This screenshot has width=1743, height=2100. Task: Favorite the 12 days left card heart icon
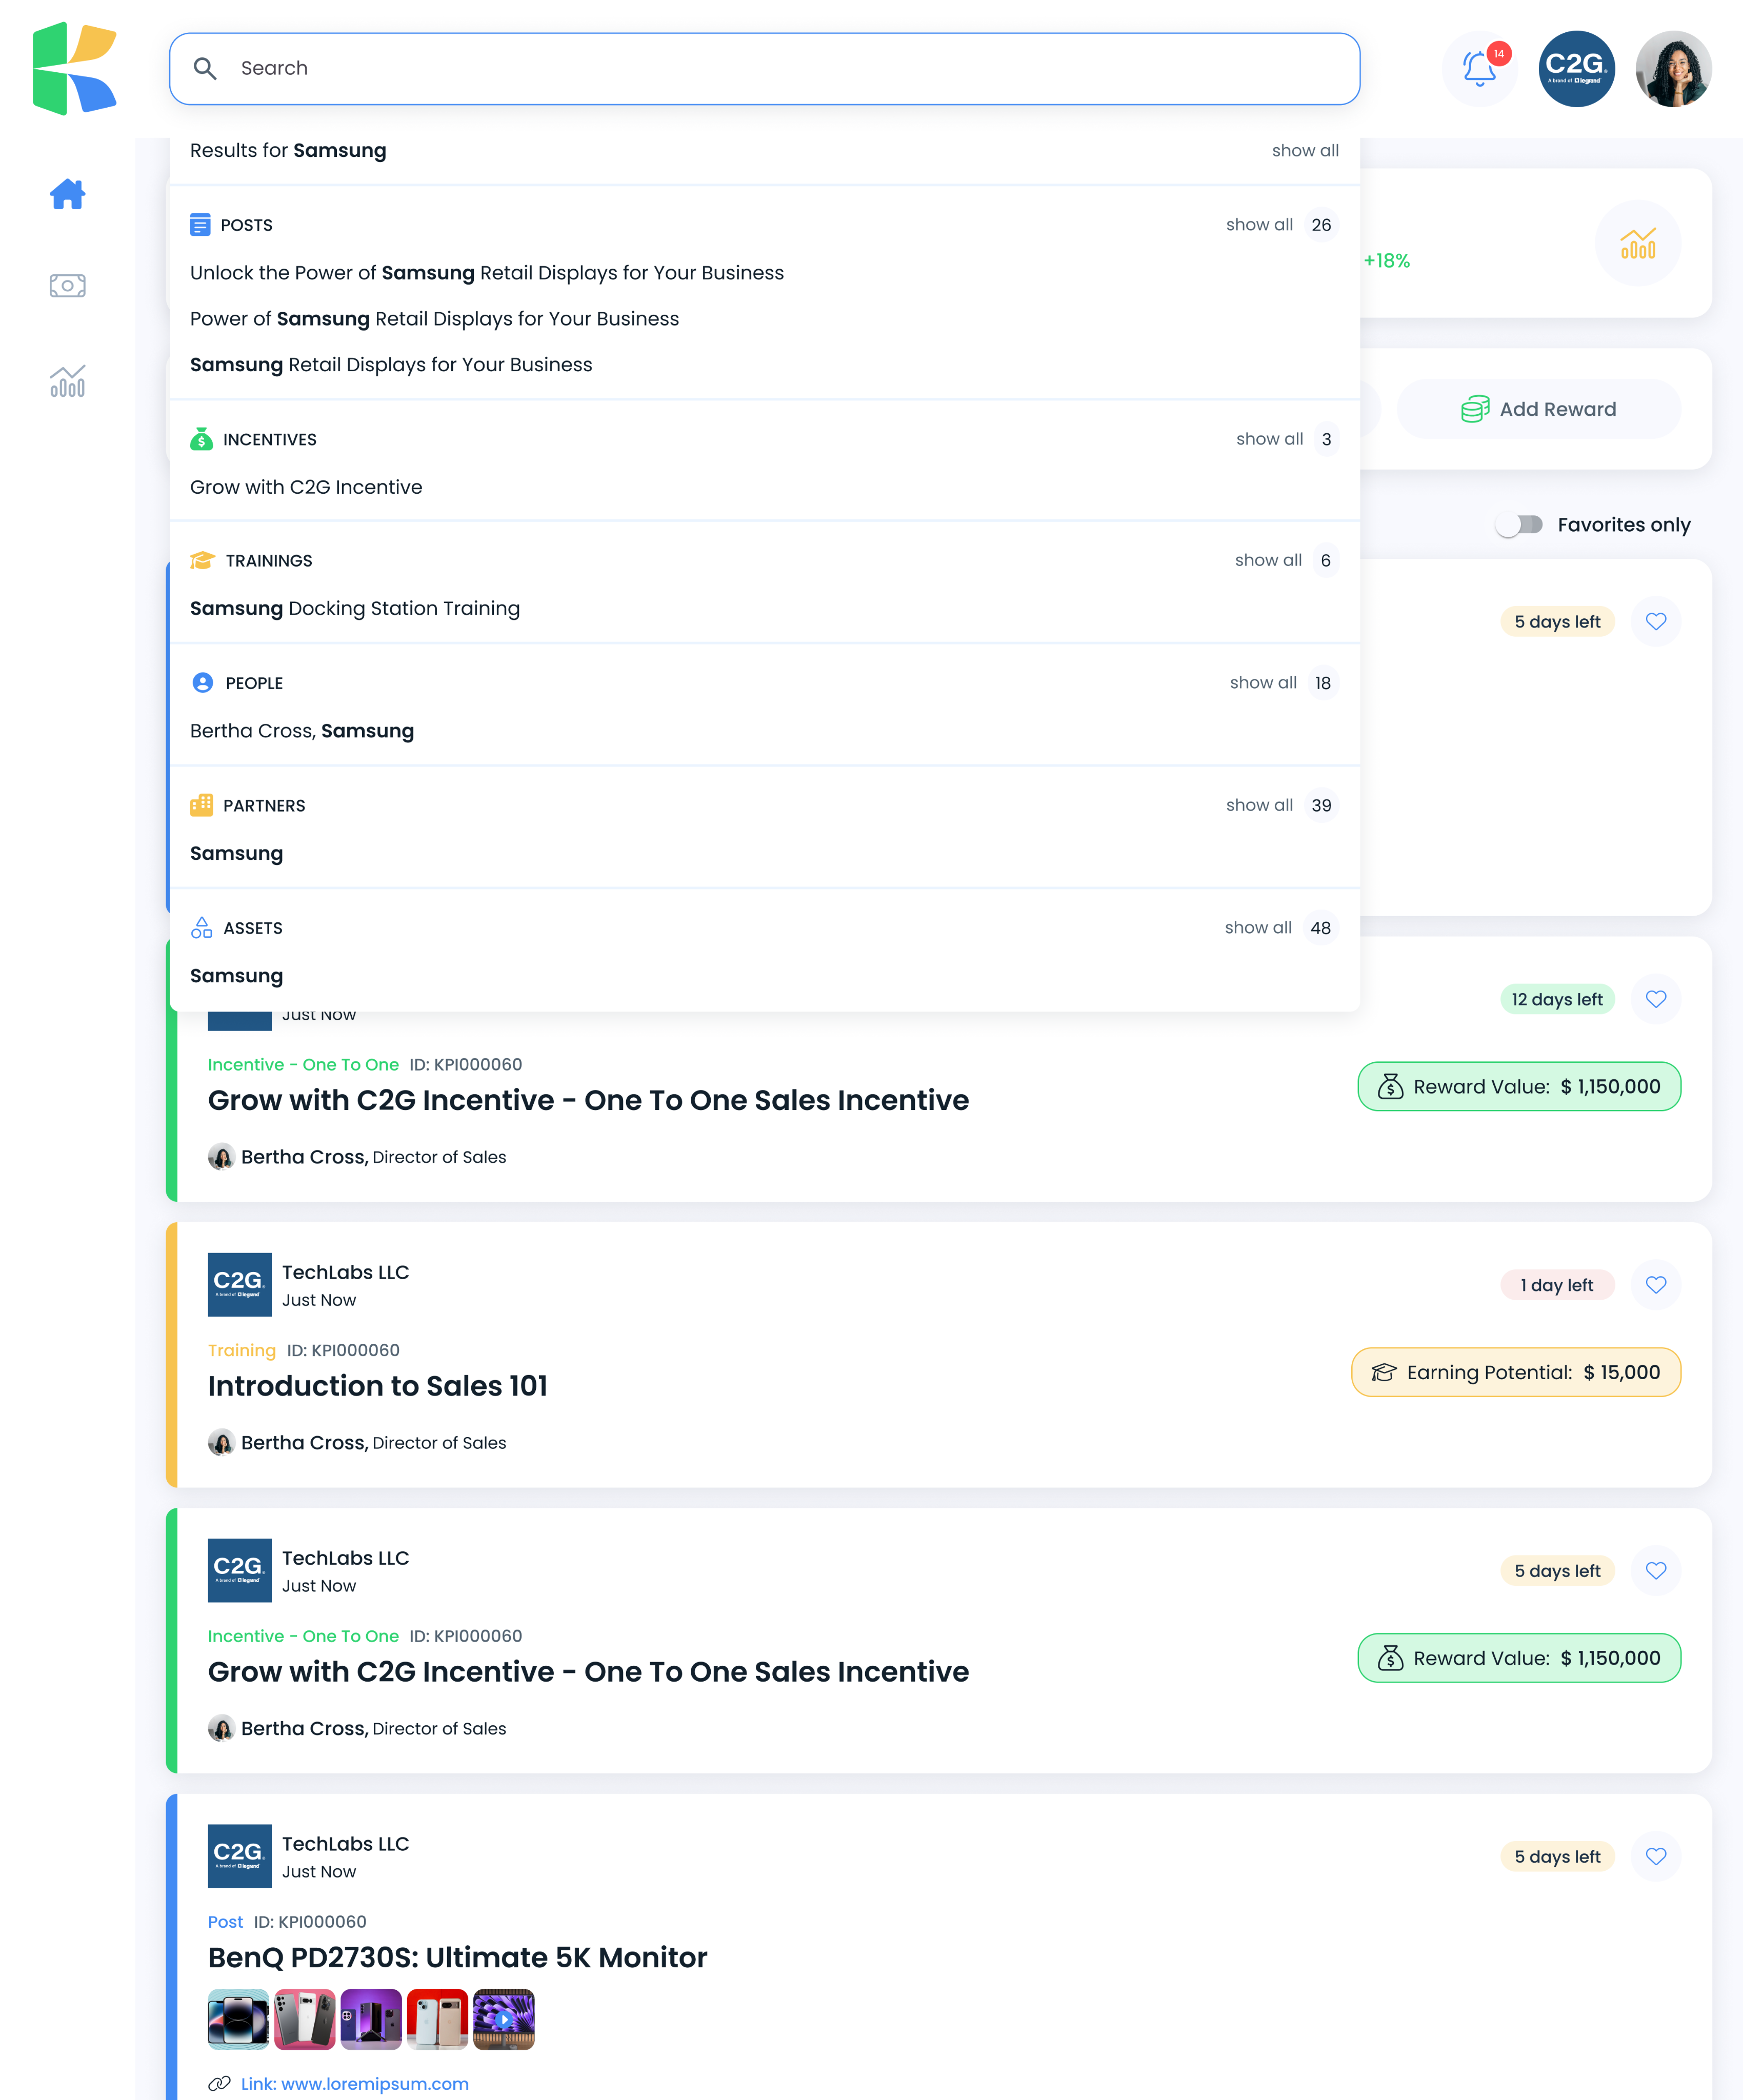coord(1655,999)
